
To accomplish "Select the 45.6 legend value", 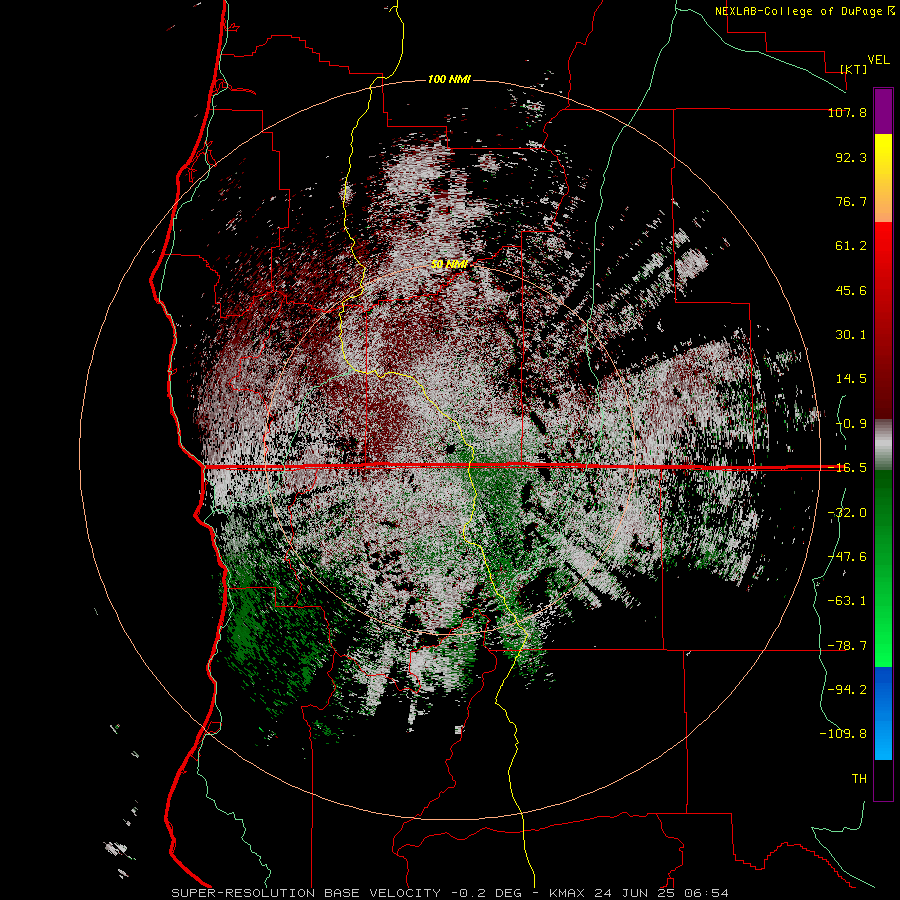I will pos(851,290).
